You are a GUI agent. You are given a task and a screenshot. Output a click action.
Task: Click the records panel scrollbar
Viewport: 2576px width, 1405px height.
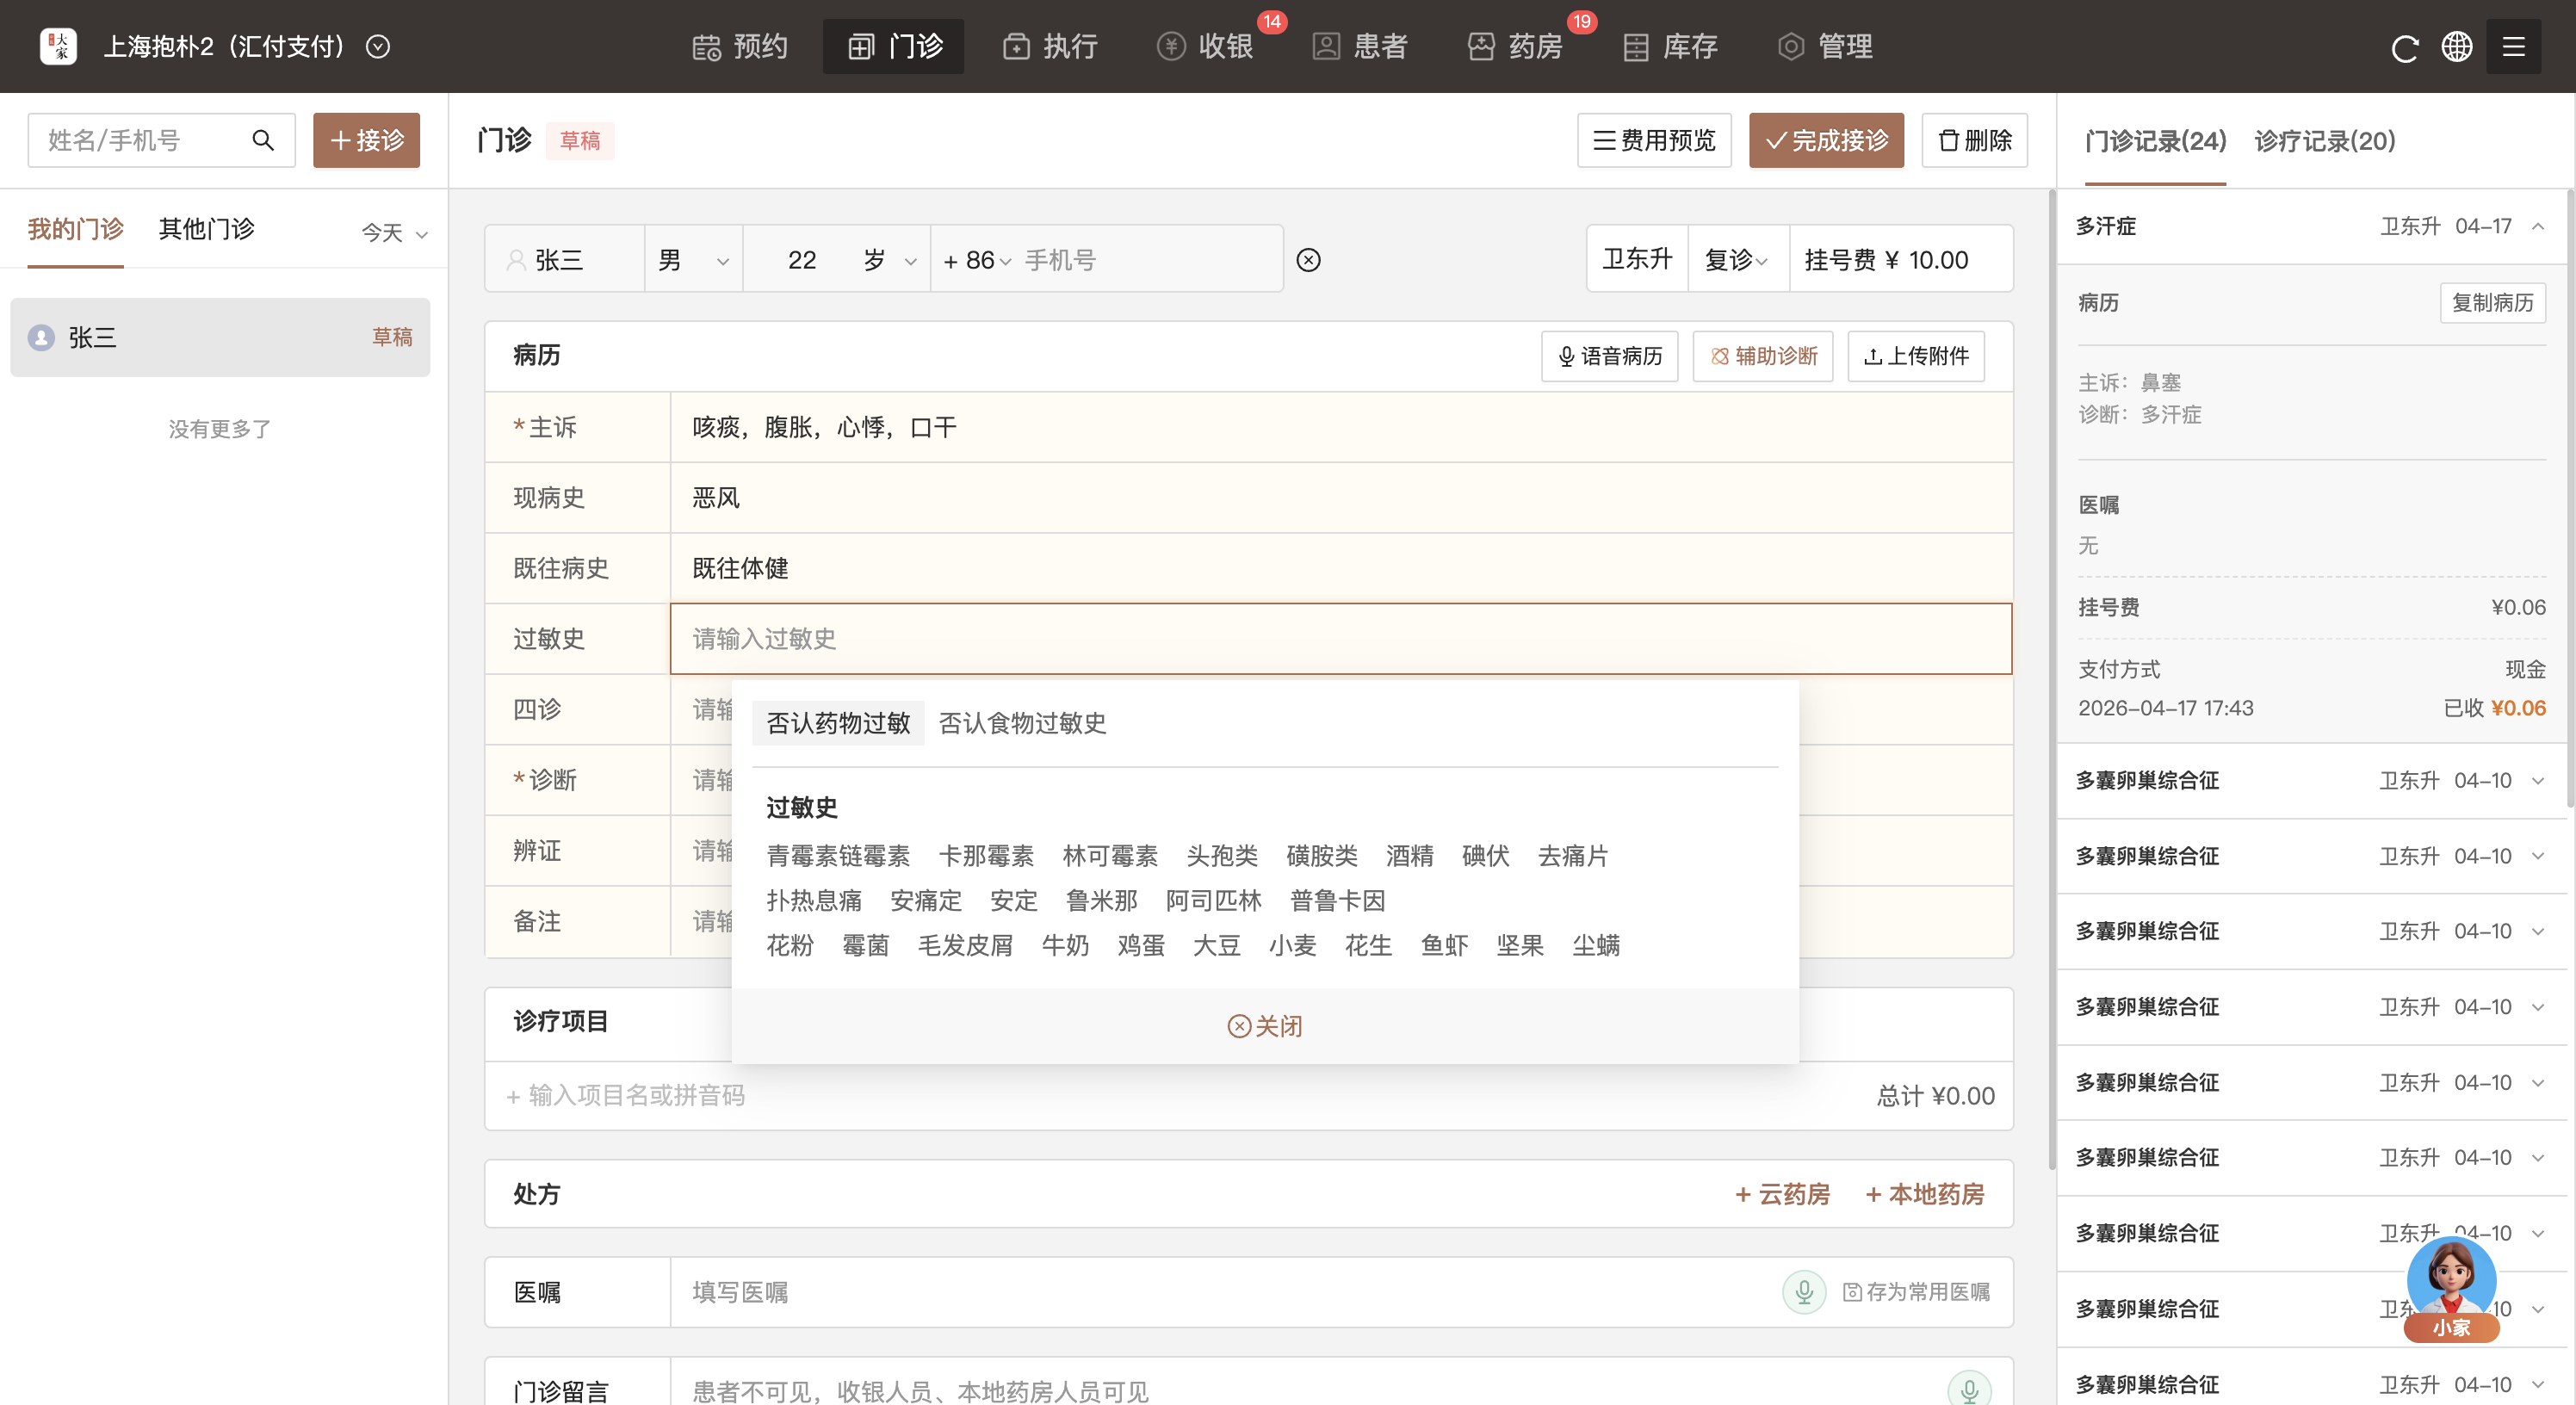pos(2571,500)
